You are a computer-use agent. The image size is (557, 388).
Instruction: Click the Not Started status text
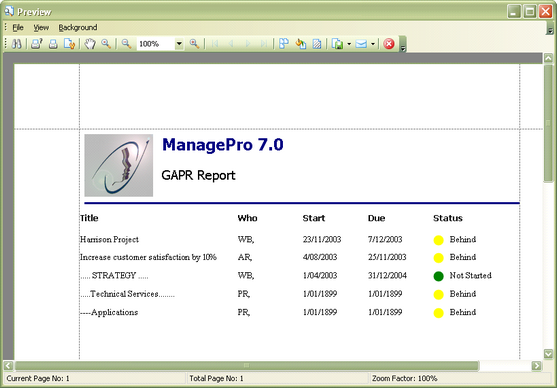(470, 275)
